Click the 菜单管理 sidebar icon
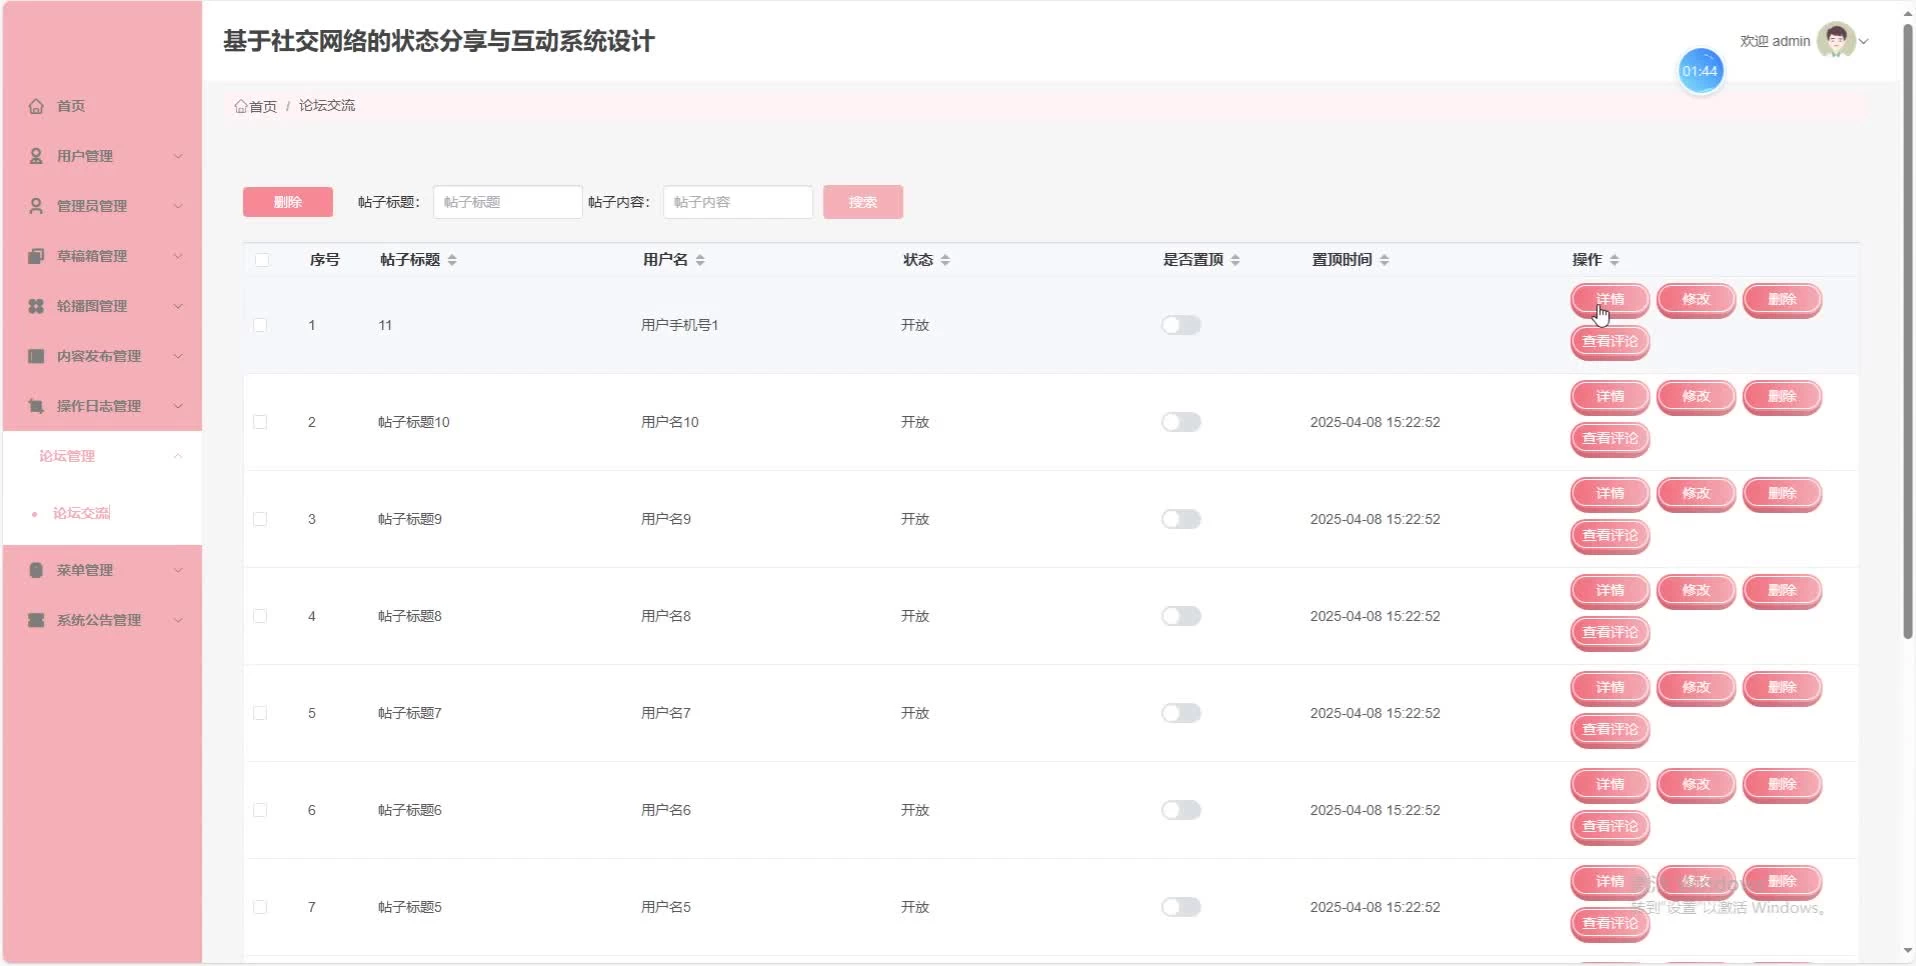1916x966 pixels. click(x=36, y=570)
